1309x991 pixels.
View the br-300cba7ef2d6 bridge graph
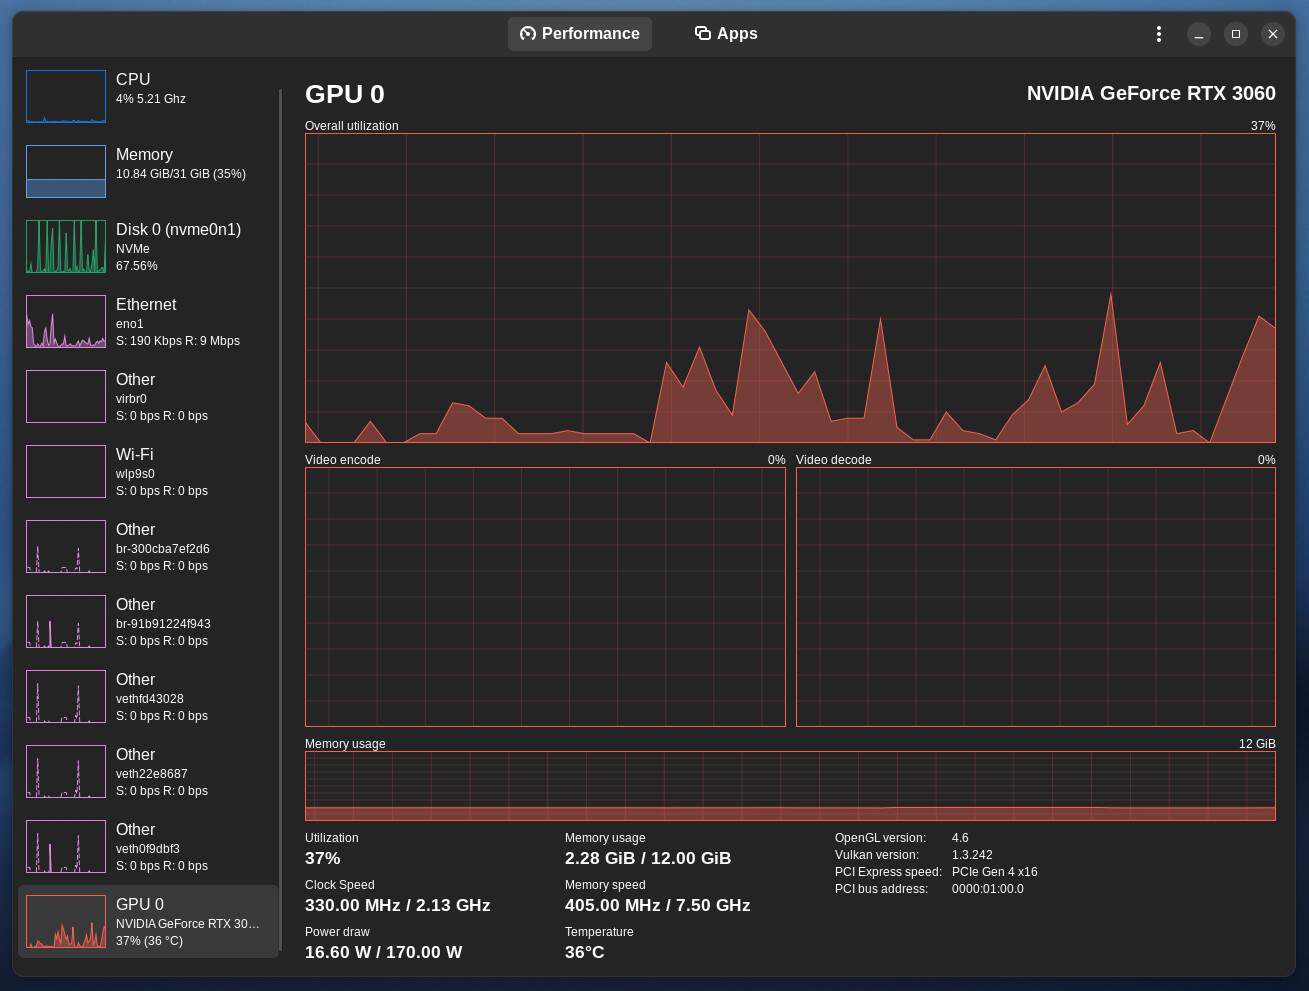(65, 546)
